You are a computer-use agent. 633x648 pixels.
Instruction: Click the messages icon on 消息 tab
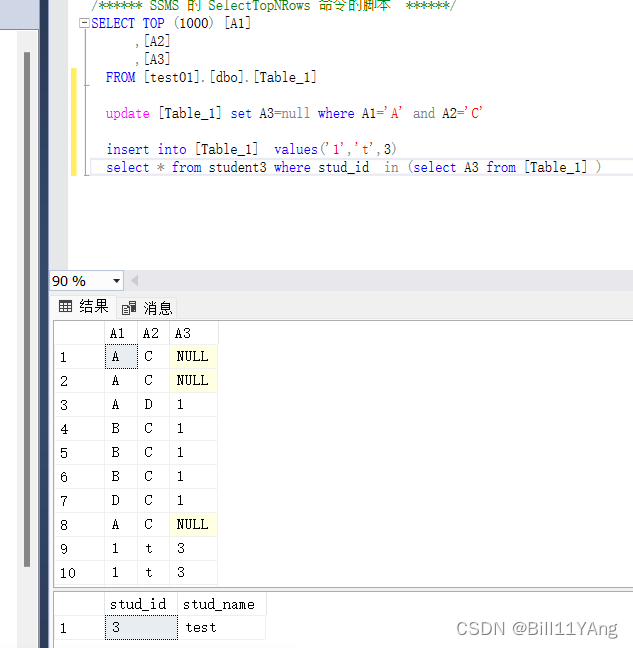pyautogui.click(x=129, y=308)
